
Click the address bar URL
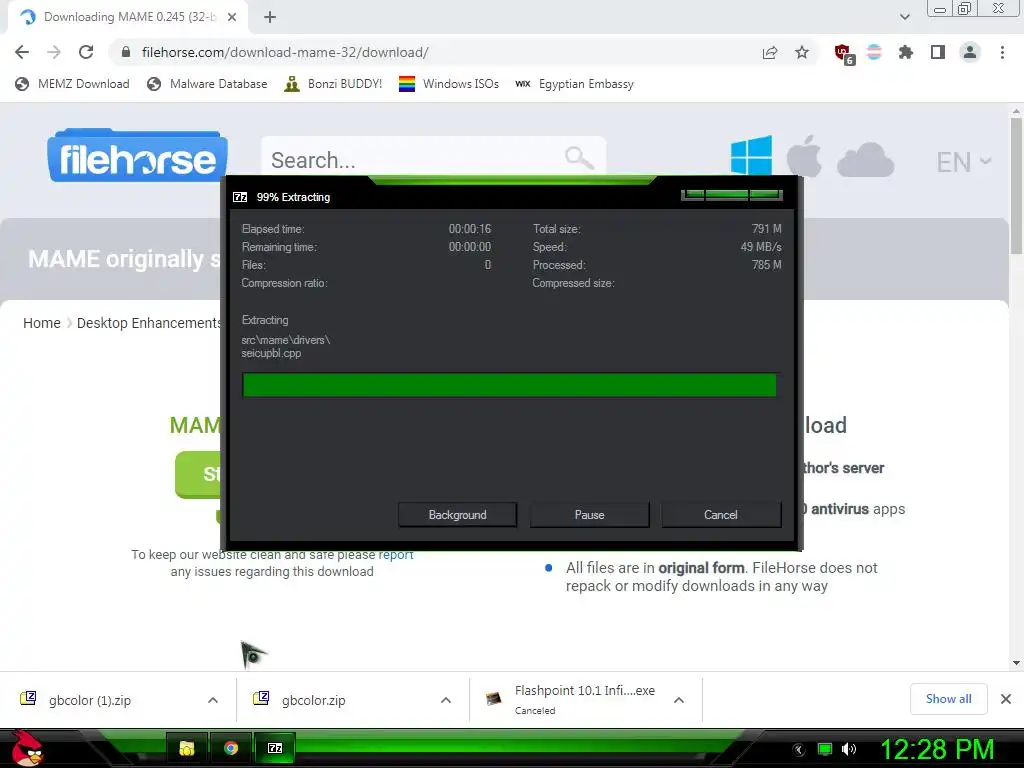(285, 52)
